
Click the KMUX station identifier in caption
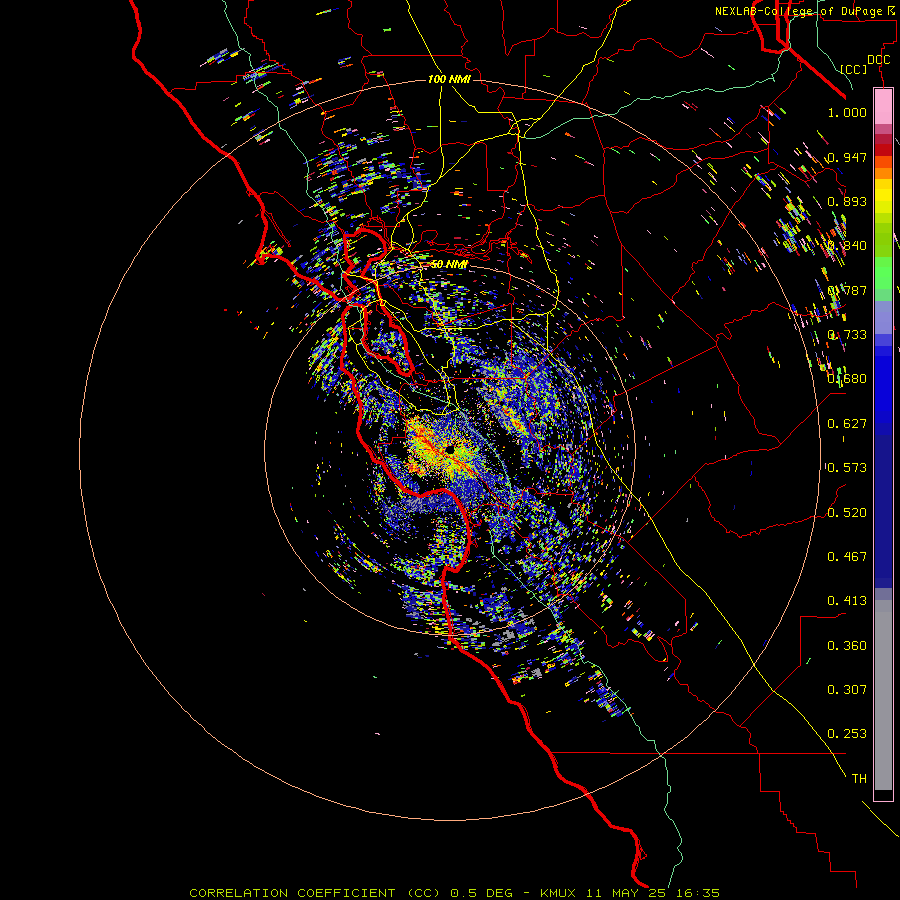558,893
